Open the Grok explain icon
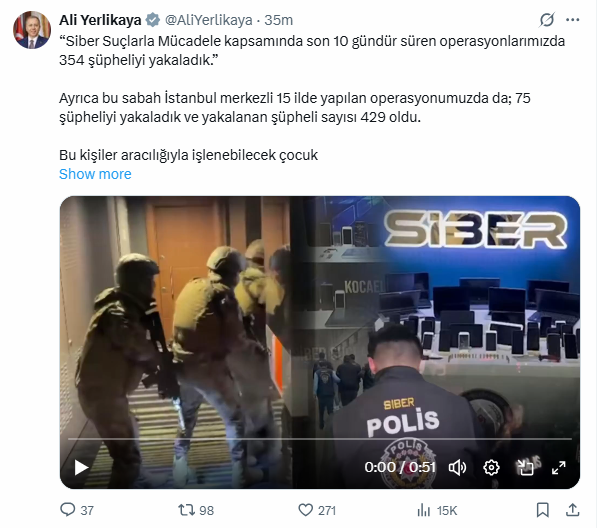The width and height of the screenshot is (607, 528). pos(547,20)
